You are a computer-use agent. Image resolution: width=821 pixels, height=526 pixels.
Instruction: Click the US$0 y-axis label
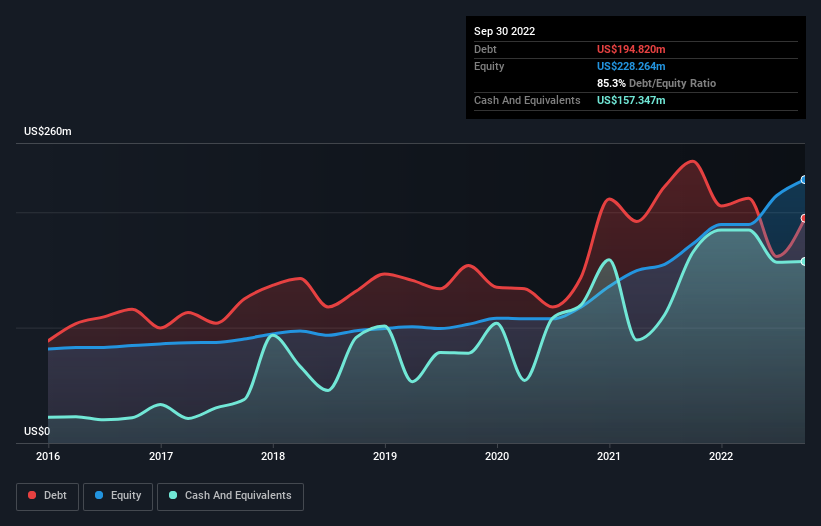(37, 431)
